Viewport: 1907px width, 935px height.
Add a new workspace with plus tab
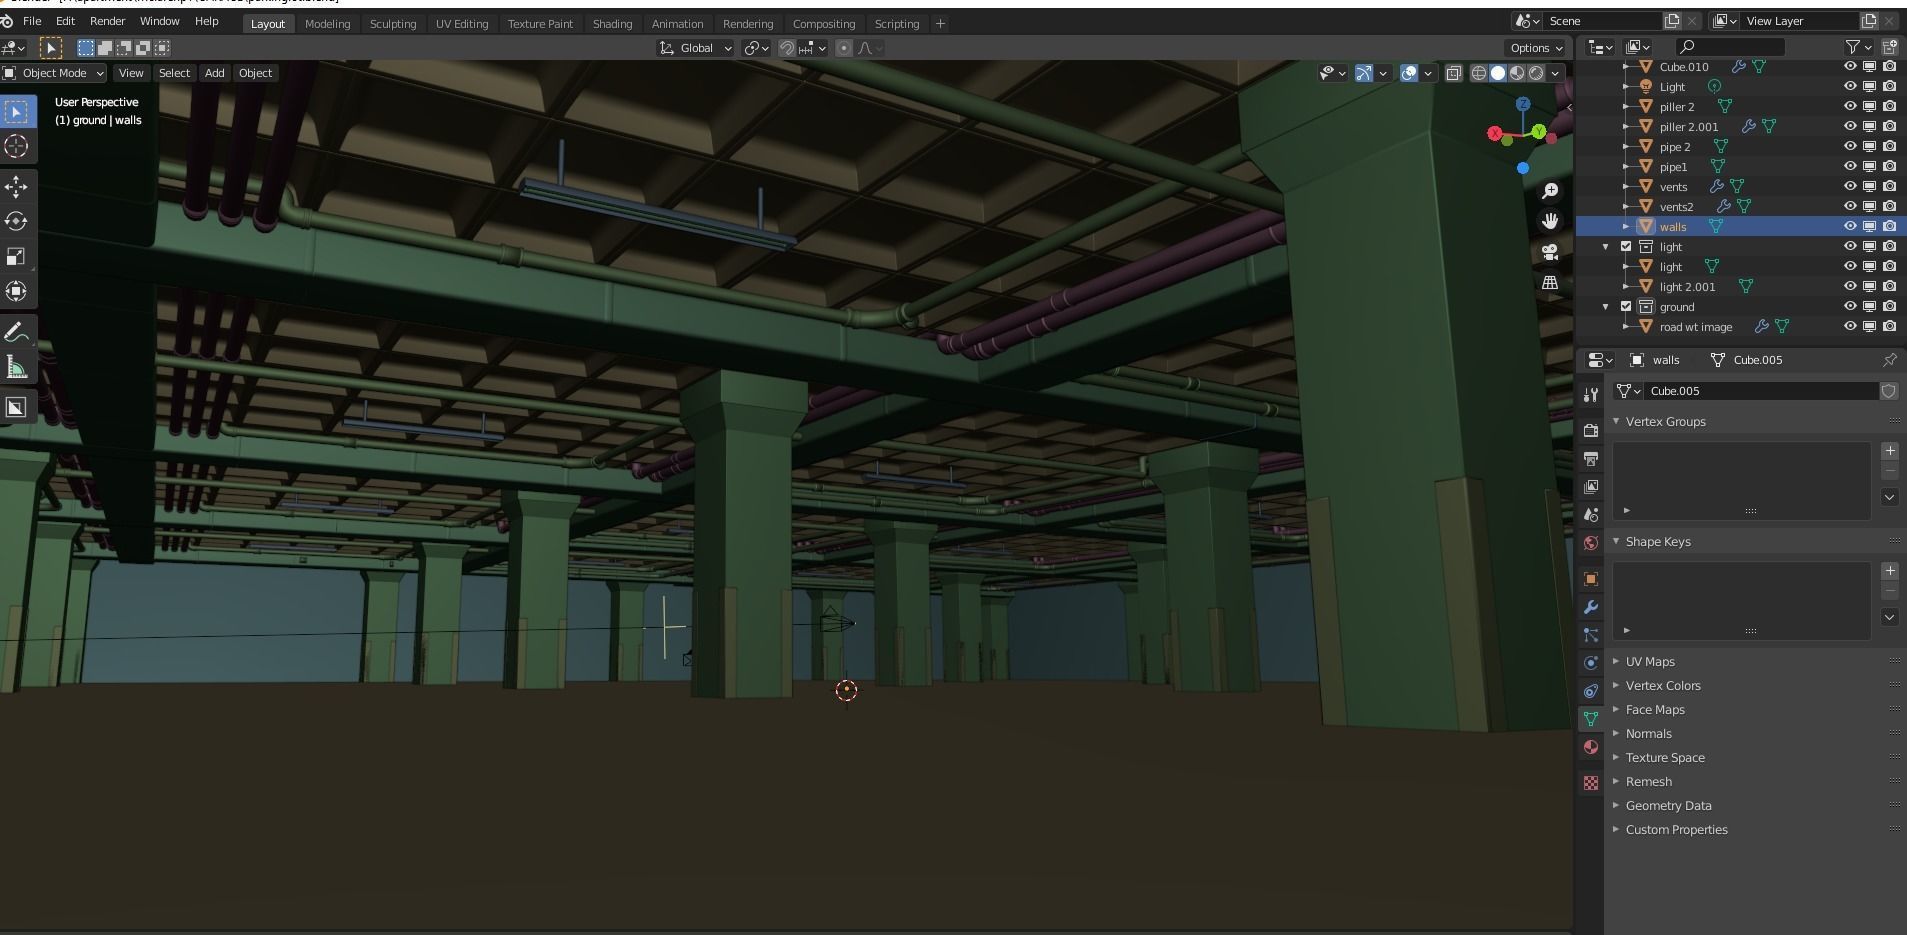pyautogui.click(x=940, y=23)
